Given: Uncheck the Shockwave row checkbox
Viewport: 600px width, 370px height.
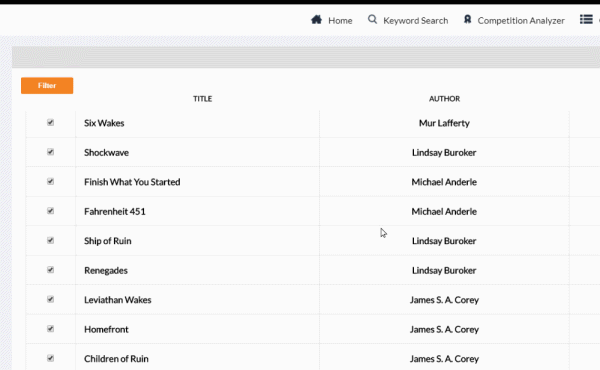Looking at the screenshot, I should pos(51,152).
